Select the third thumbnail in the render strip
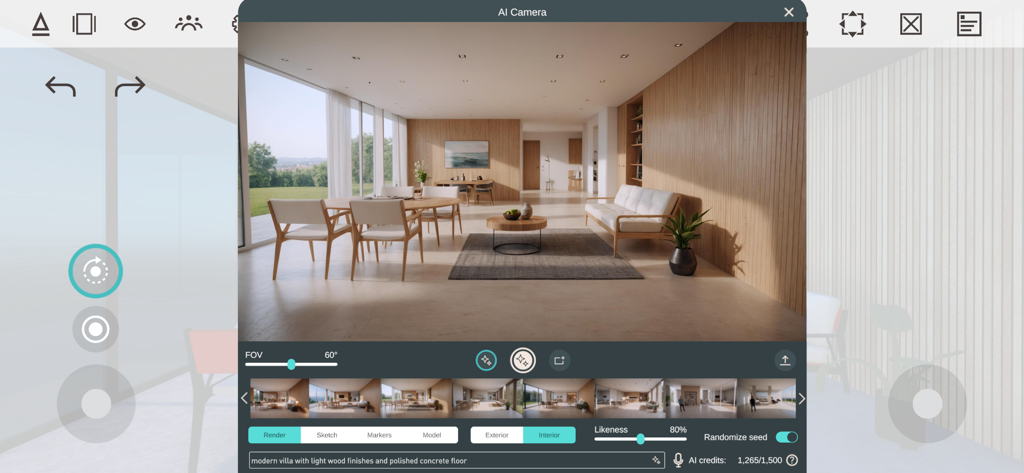 point(416,398)
